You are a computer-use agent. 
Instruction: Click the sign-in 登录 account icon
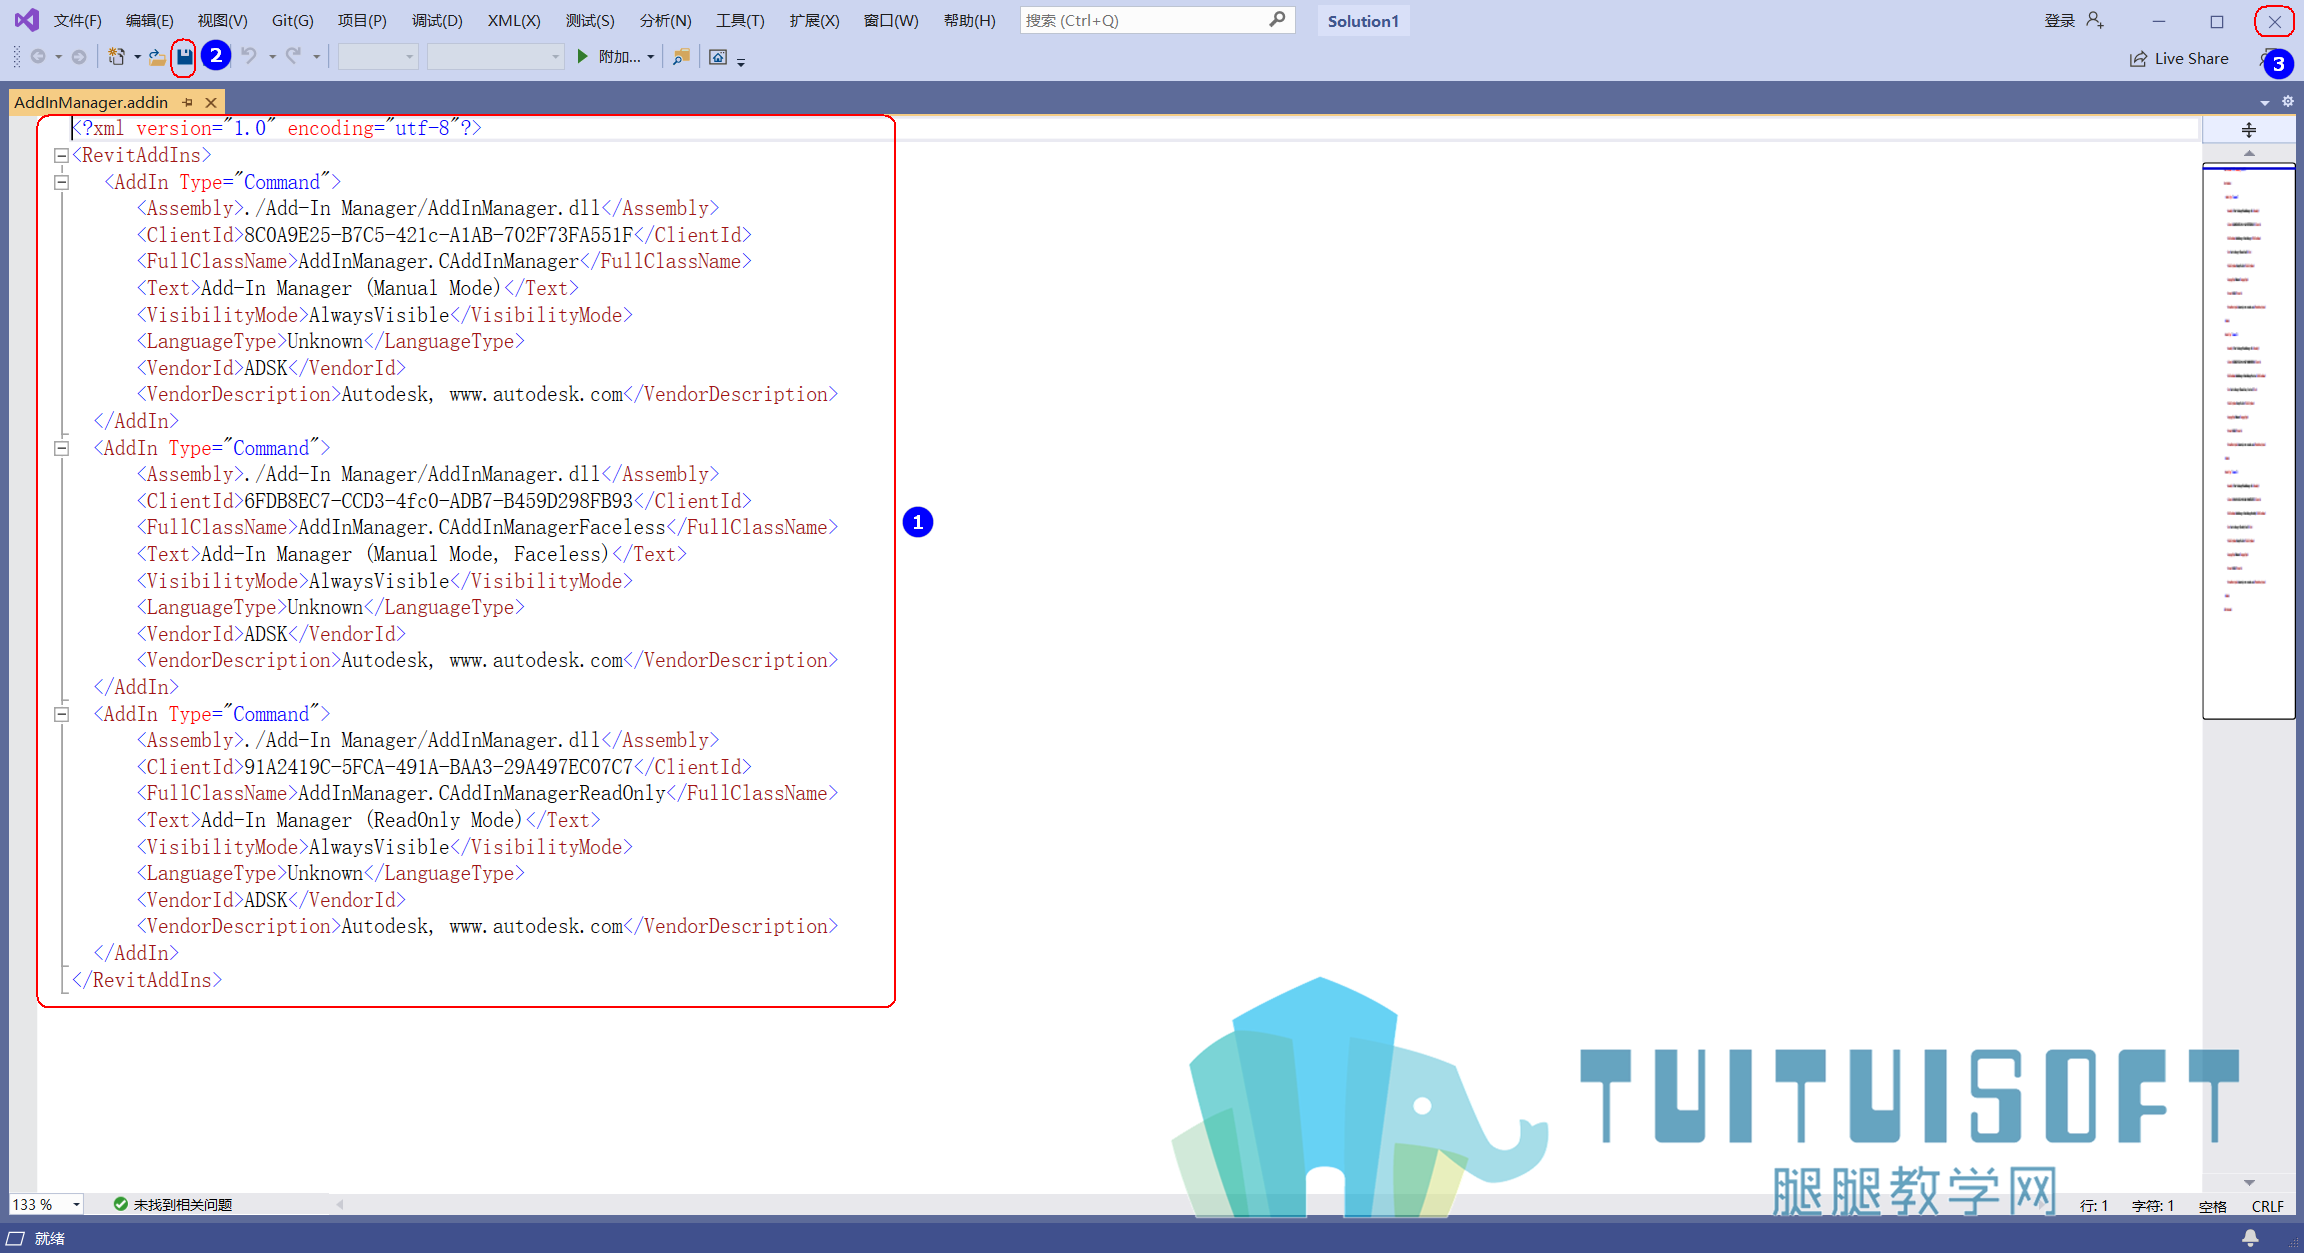coord(2095,20)
